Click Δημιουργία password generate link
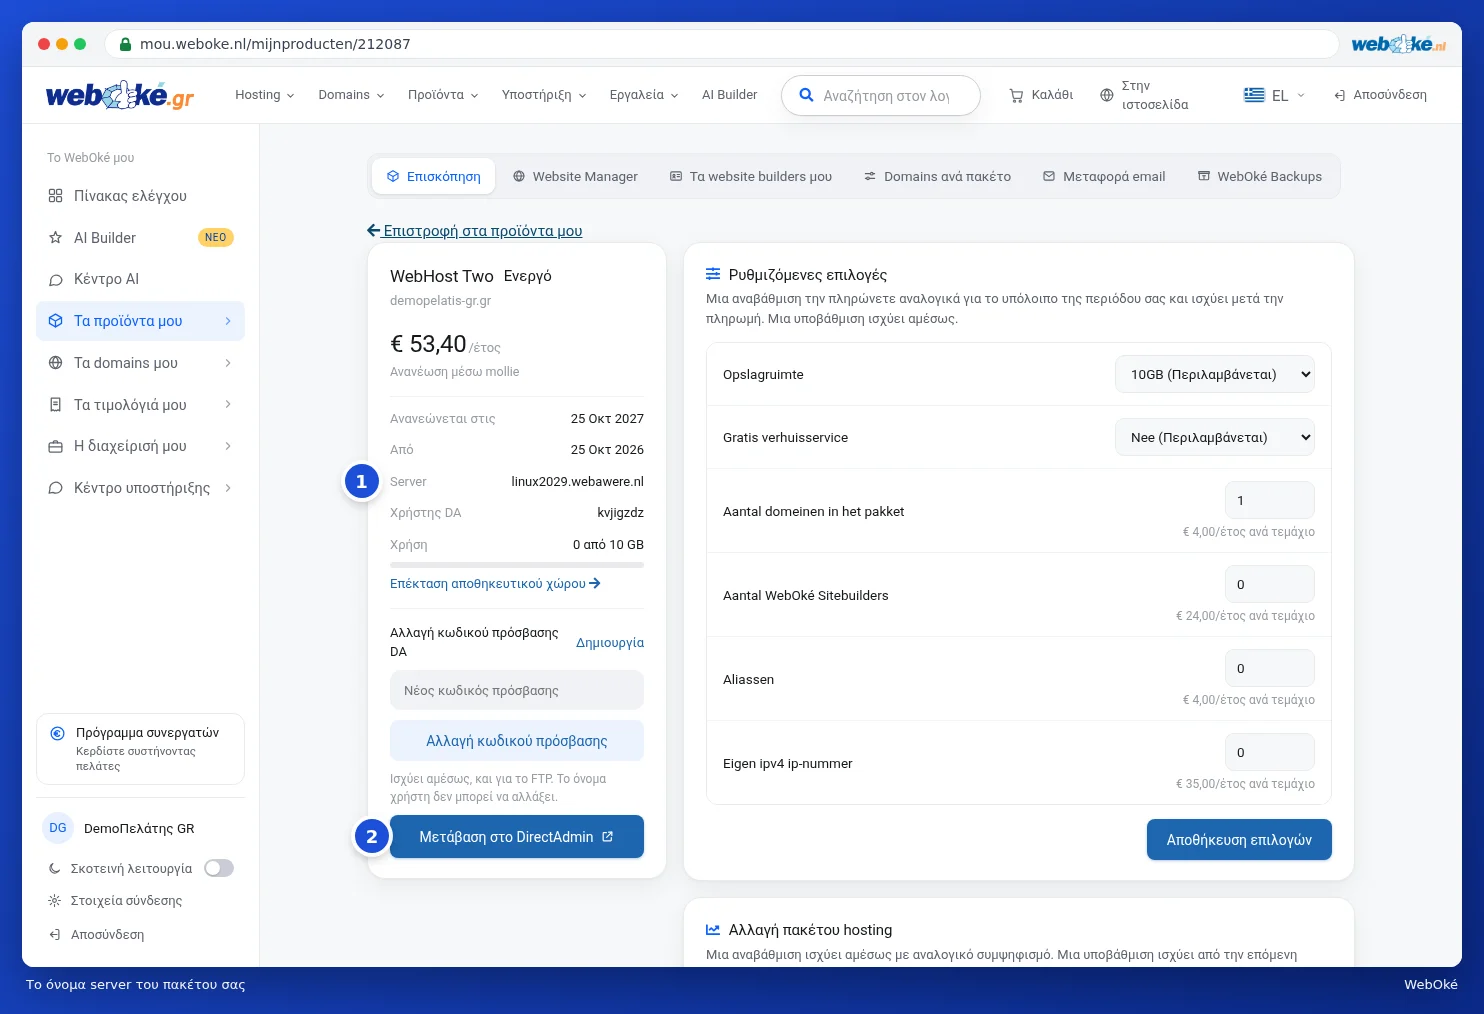The image size is (1484, 1014). 610,642
